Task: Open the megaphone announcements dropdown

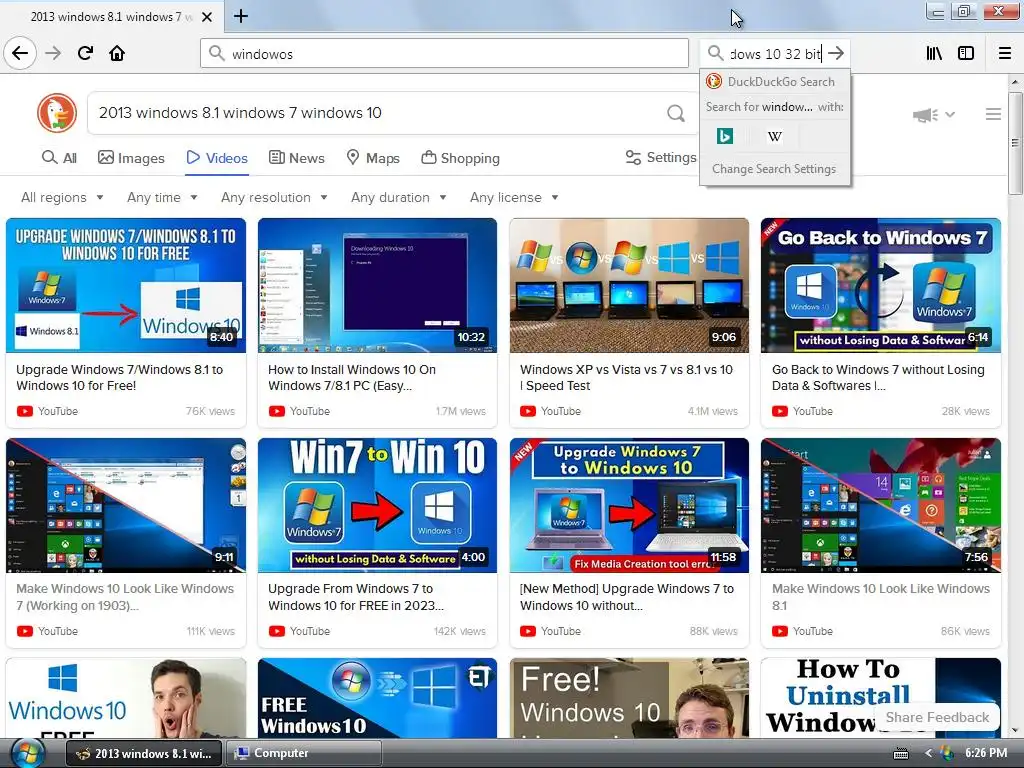Action: tap(934, 115)
